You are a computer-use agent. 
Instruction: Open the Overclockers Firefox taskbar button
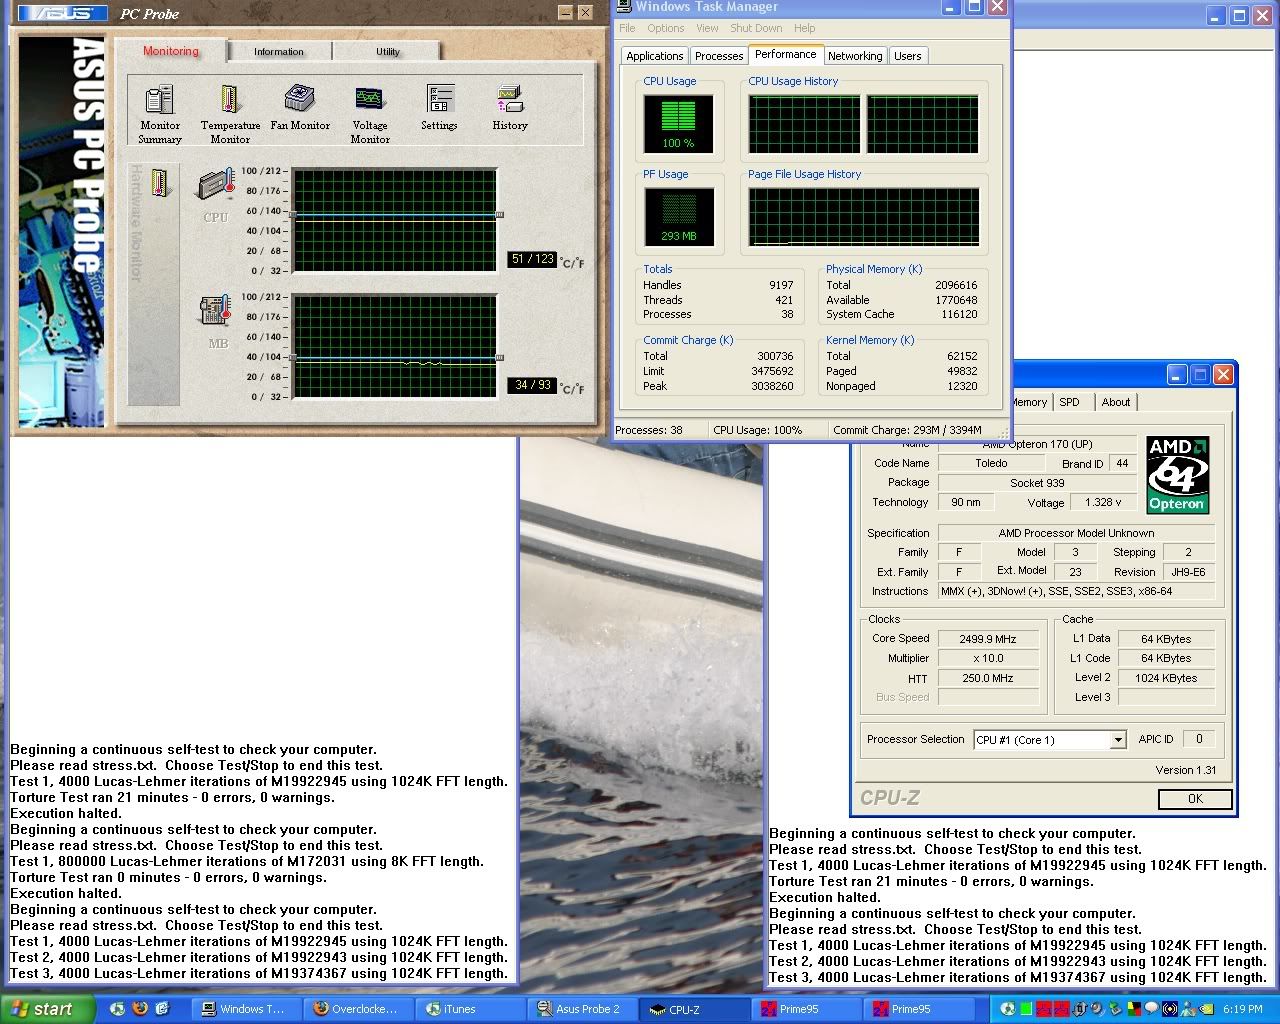[x=358, y=1009]
